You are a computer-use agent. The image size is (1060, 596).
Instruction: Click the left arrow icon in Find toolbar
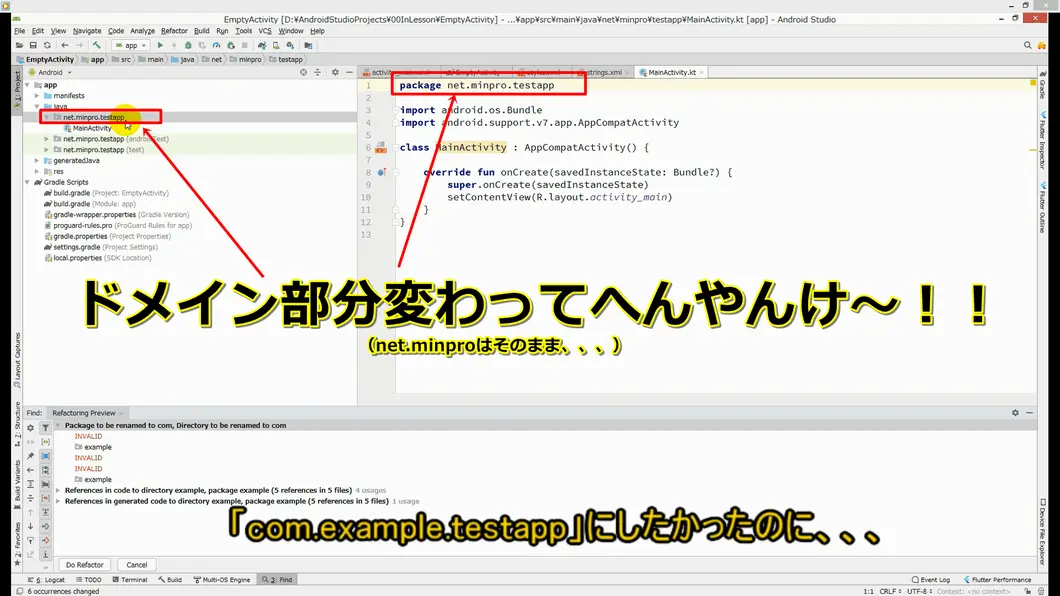[x=30, y=470]
